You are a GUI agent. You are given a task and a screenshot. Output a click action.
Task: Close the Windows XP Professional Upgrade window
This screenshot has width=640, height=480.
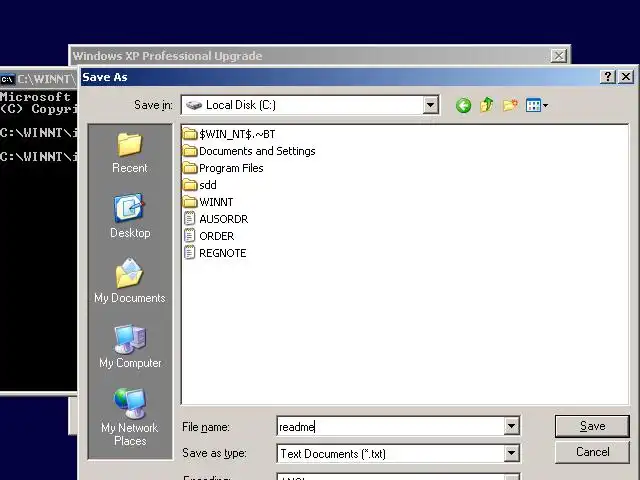click(558, 56)
